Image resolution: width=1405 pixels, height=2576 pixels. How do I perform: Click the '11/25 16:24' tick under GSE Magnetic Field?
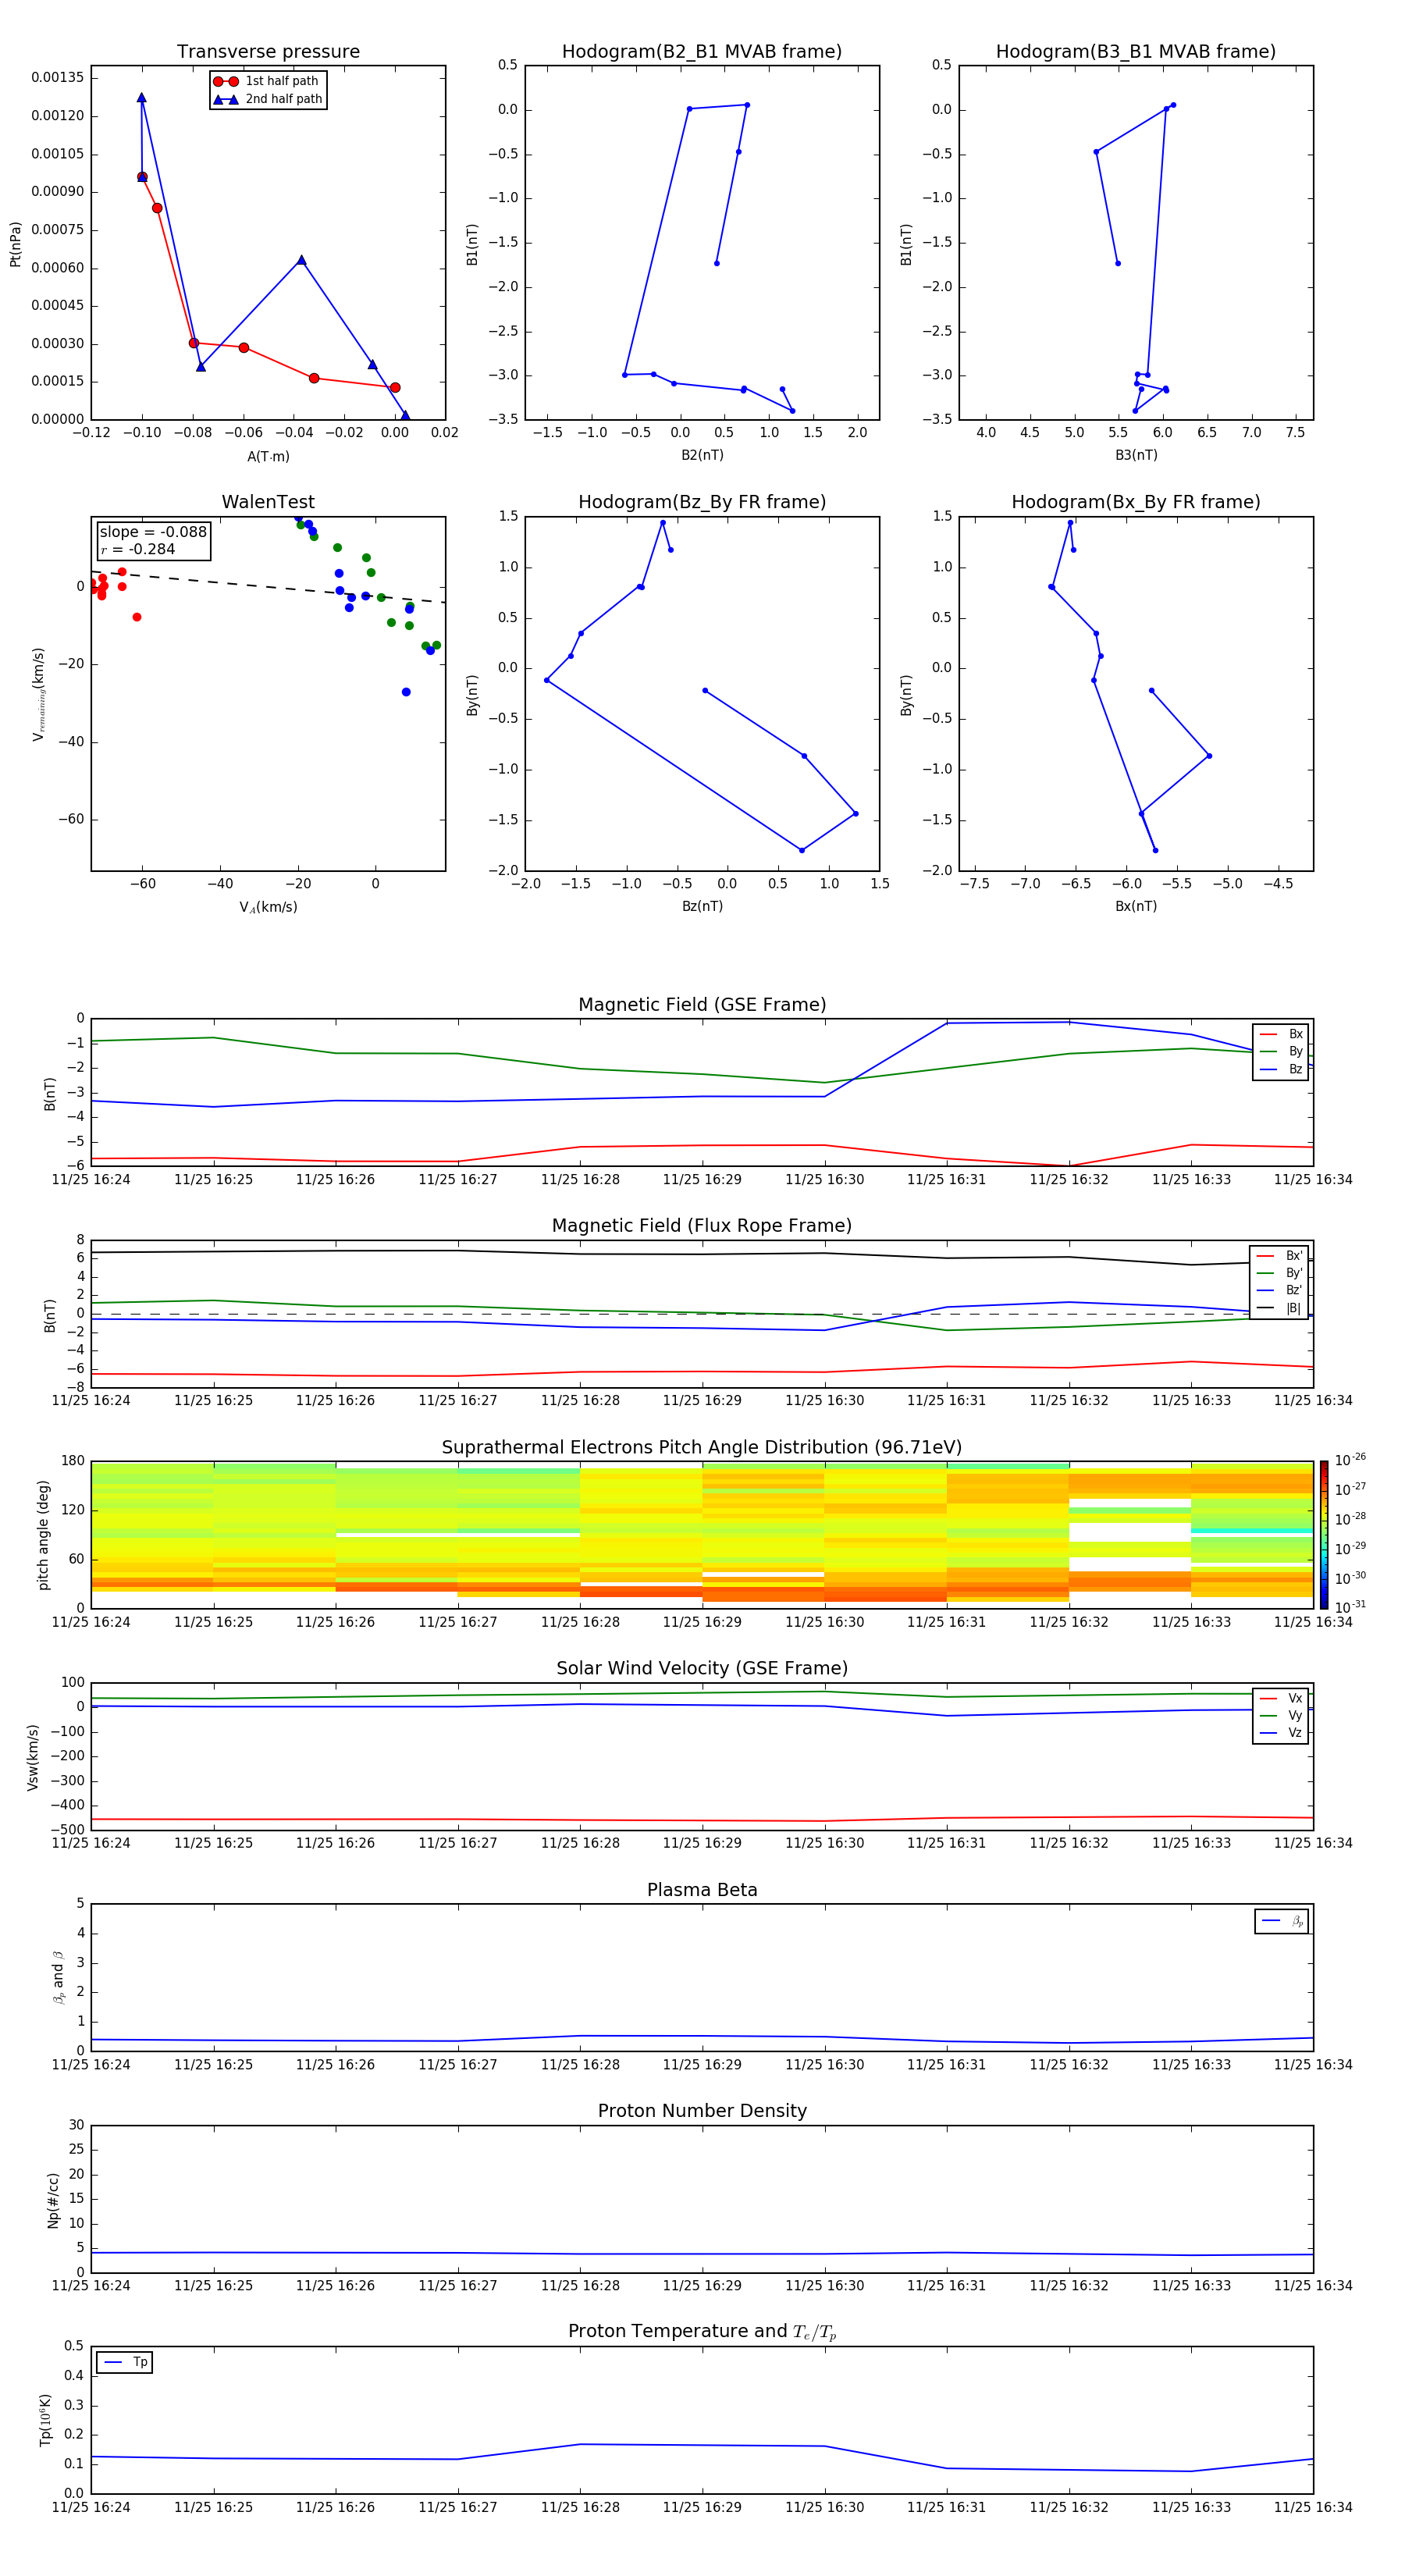click(x=91, y=1180)
